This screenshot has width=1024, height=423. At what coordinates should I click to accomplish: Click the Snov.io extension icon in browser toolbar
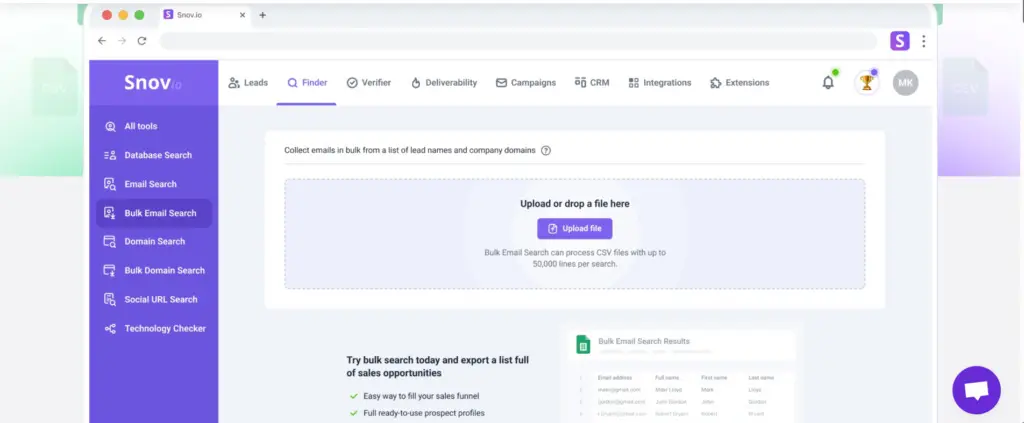(x=900, y=41)
